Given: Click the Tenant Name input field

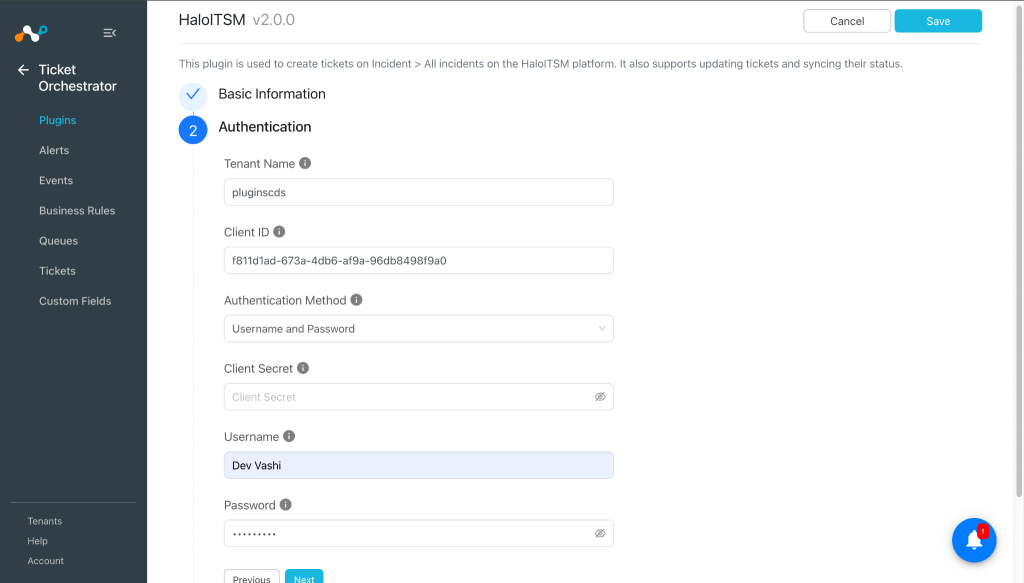Looking at the screenshot, I should (x=419, y=192).
